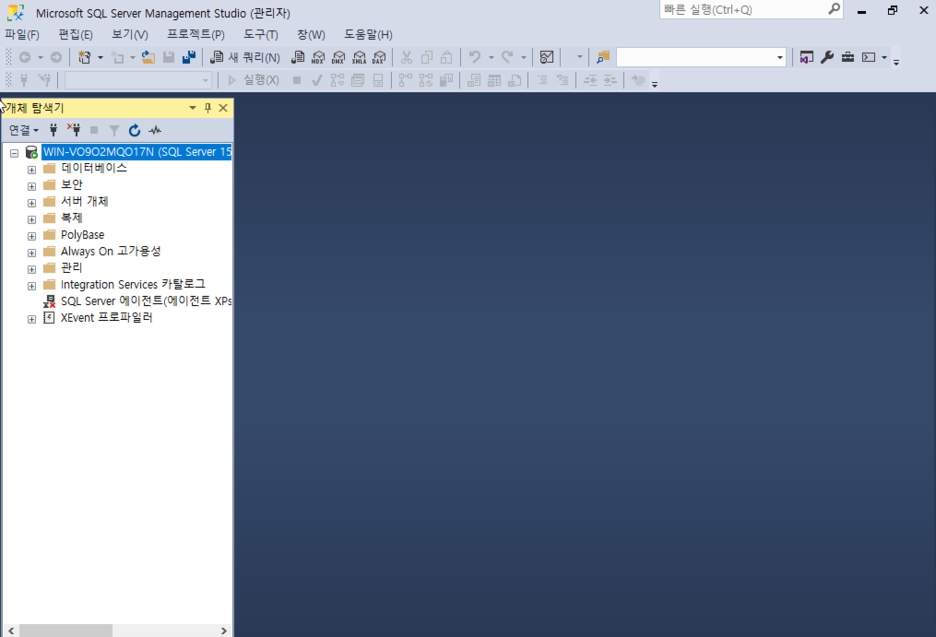This screenshot has height=637, width=936.
Task: Click the Object Explorer filter icon
Action: [114, 130]
